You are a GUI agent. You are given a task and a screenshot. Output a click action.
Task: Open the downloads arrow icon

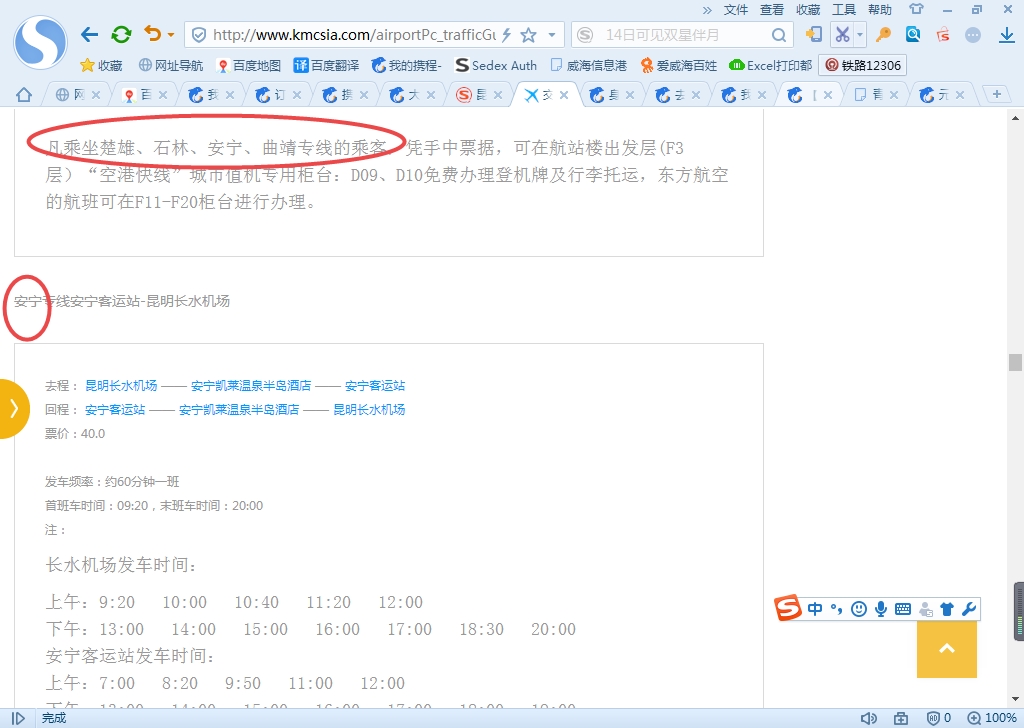pos(1007,35)
